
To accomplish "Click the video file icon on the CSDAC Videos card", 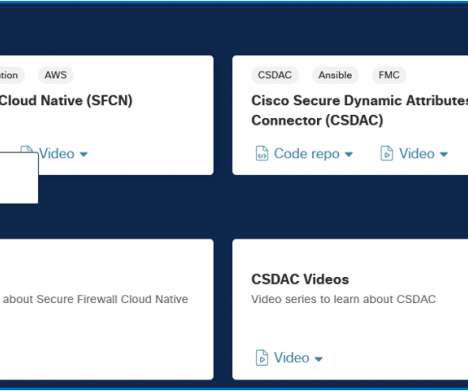I will (x=262, y=358).
